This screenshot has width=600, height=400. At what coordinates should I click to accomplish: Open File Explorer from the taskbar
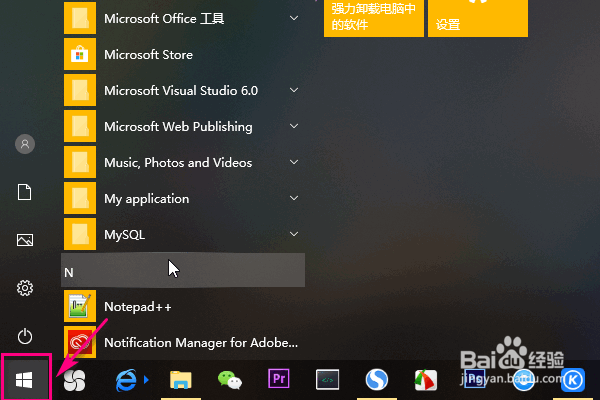coord(181,380)
